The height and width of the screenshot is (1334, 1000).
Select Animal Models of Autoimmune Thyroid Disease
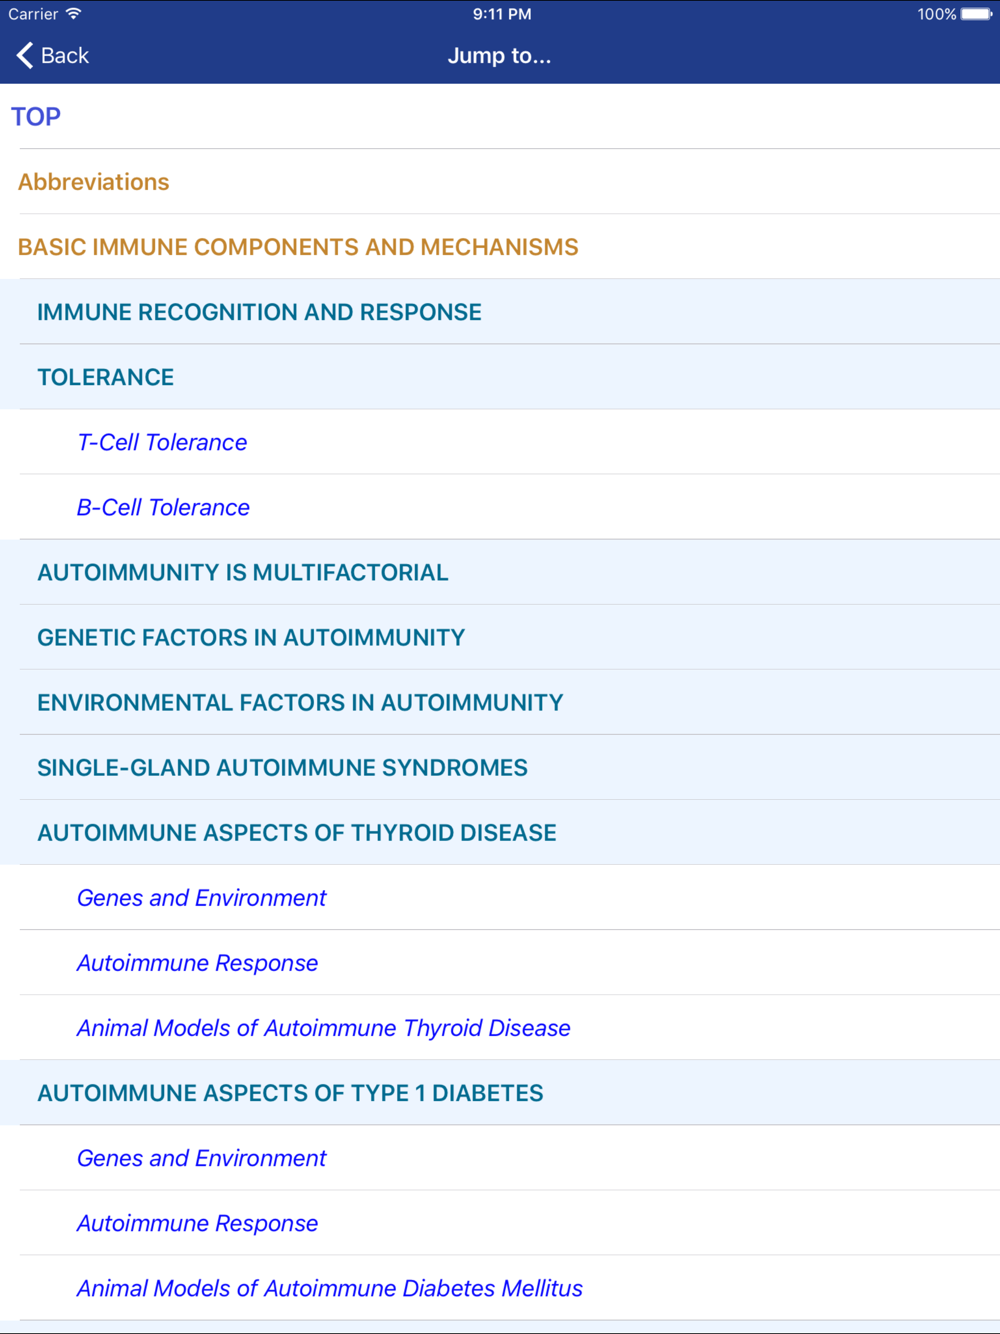(x=500, y=1026)
